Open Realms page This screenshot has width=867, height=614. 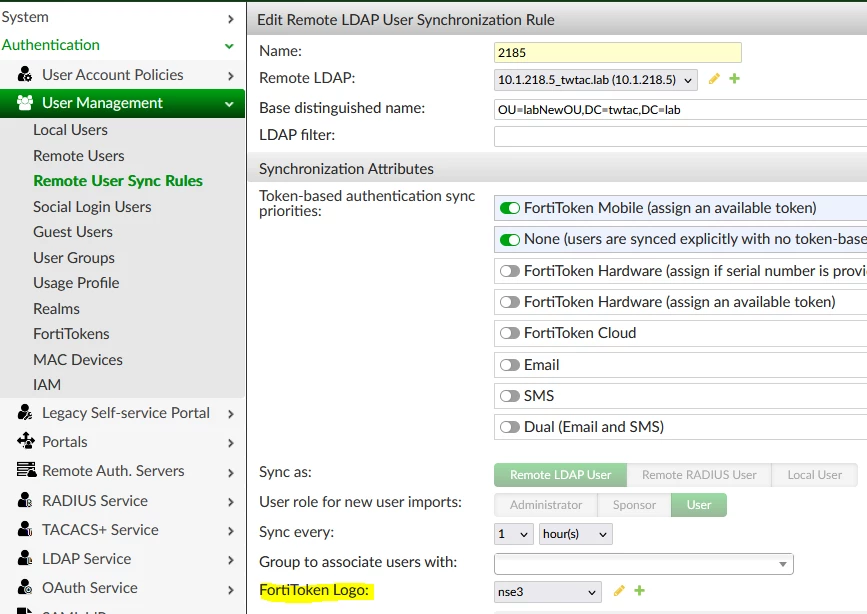point(56,309)
